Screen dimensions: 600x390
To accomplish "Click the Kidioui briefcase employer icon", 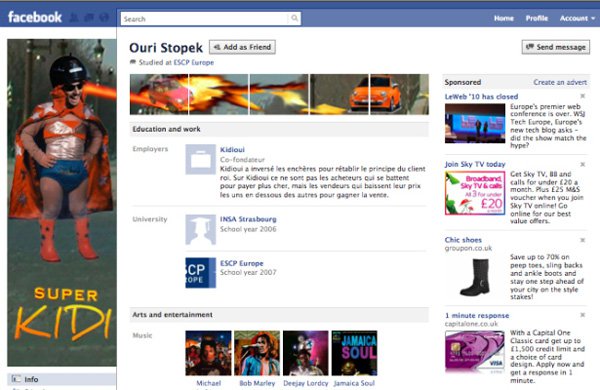I will pos(201,159).
